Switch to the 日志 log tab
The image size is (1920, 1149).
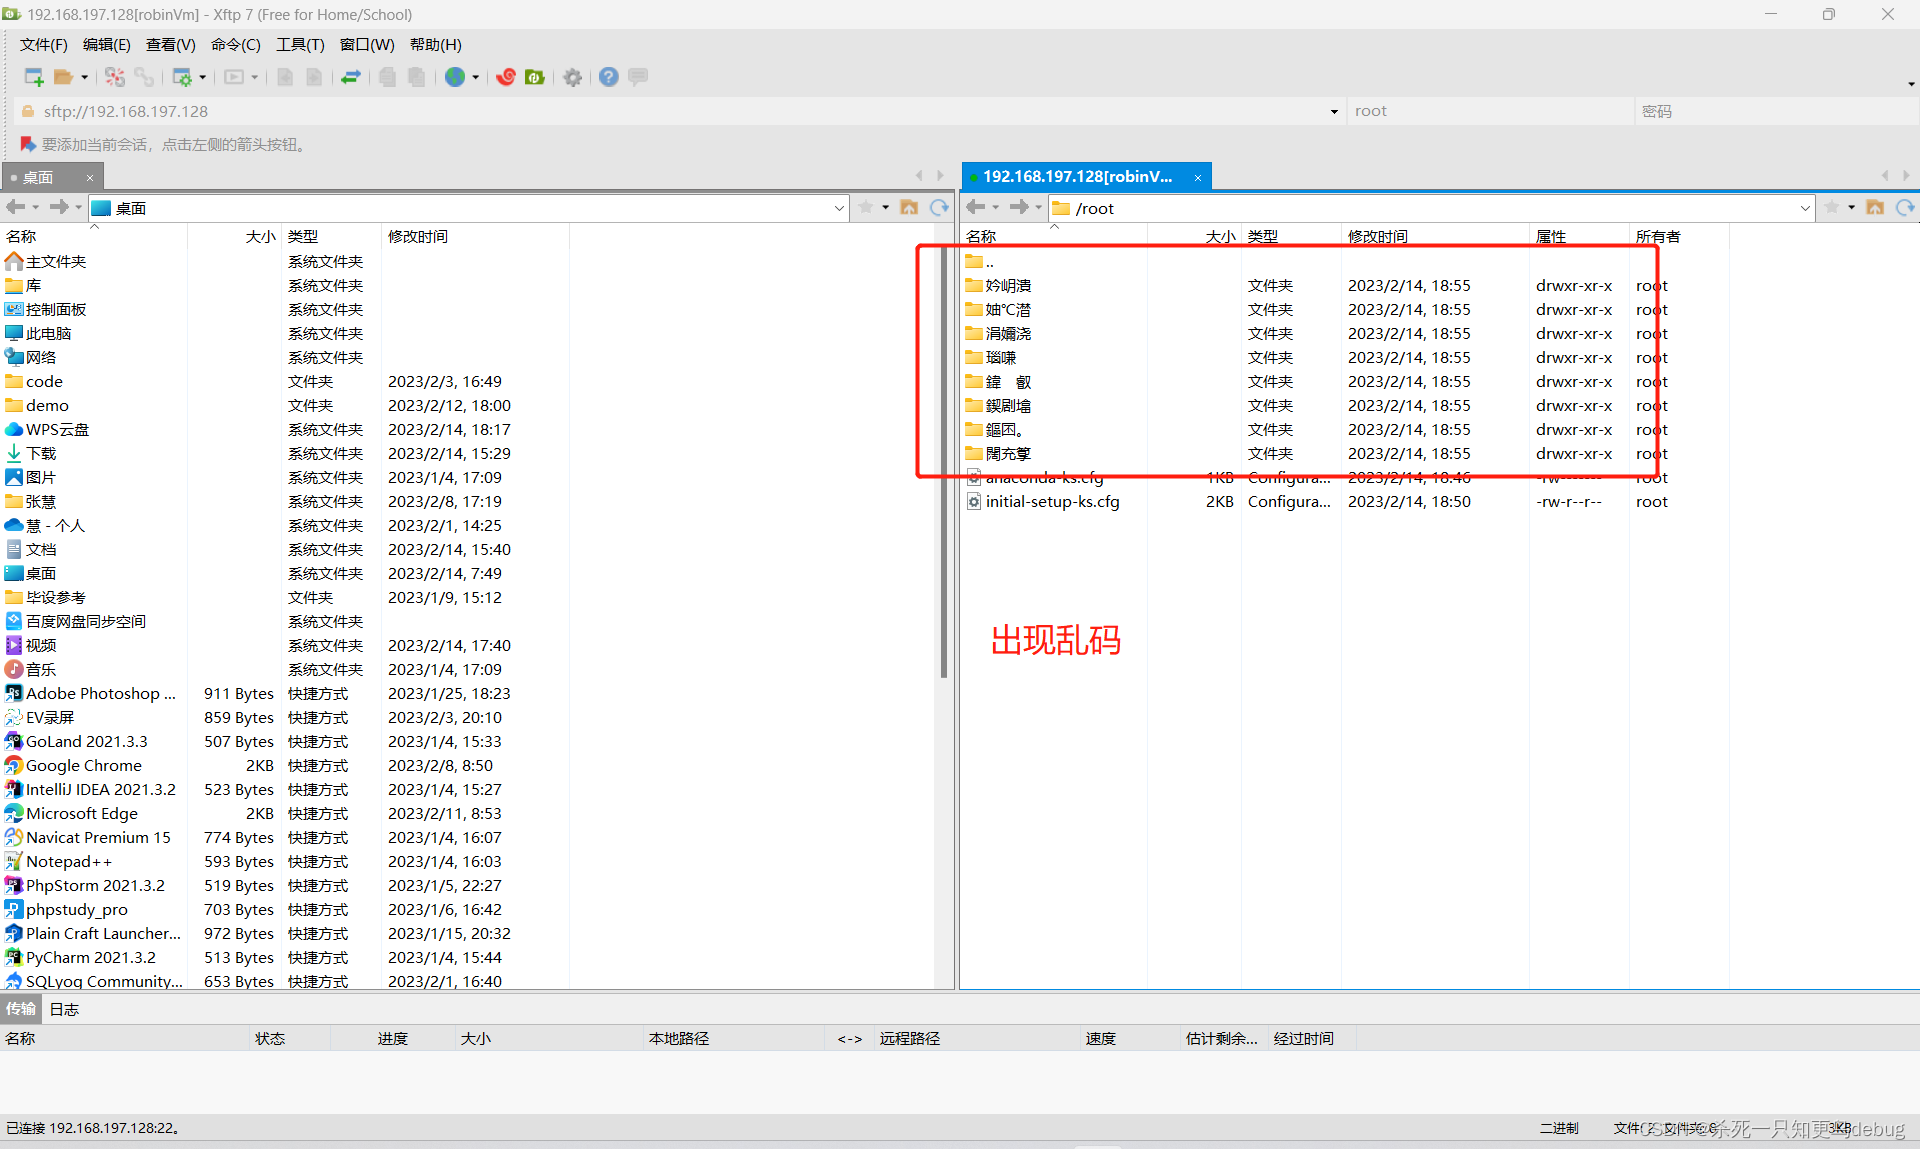64,1009
